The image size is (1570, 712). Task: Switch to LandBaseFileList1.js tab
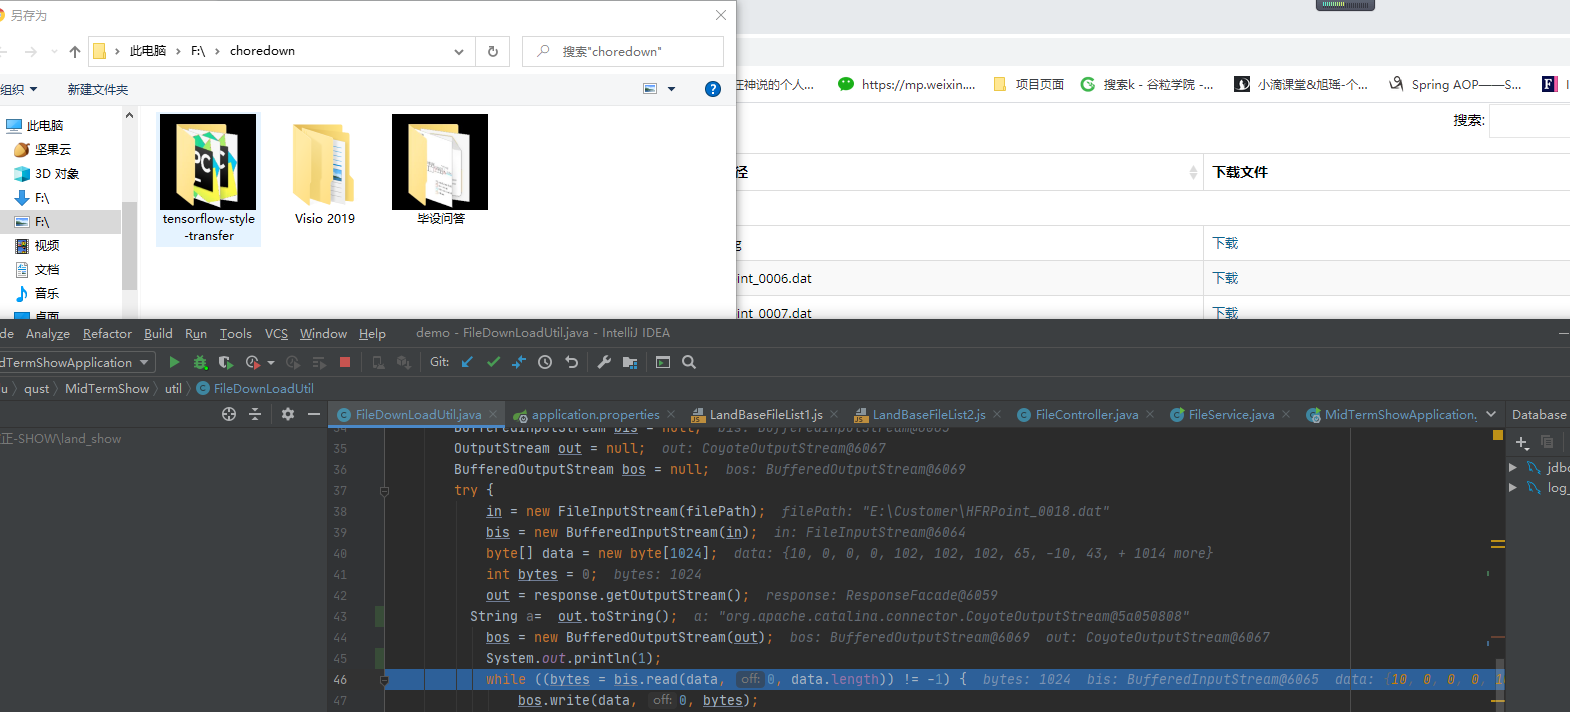765,414
